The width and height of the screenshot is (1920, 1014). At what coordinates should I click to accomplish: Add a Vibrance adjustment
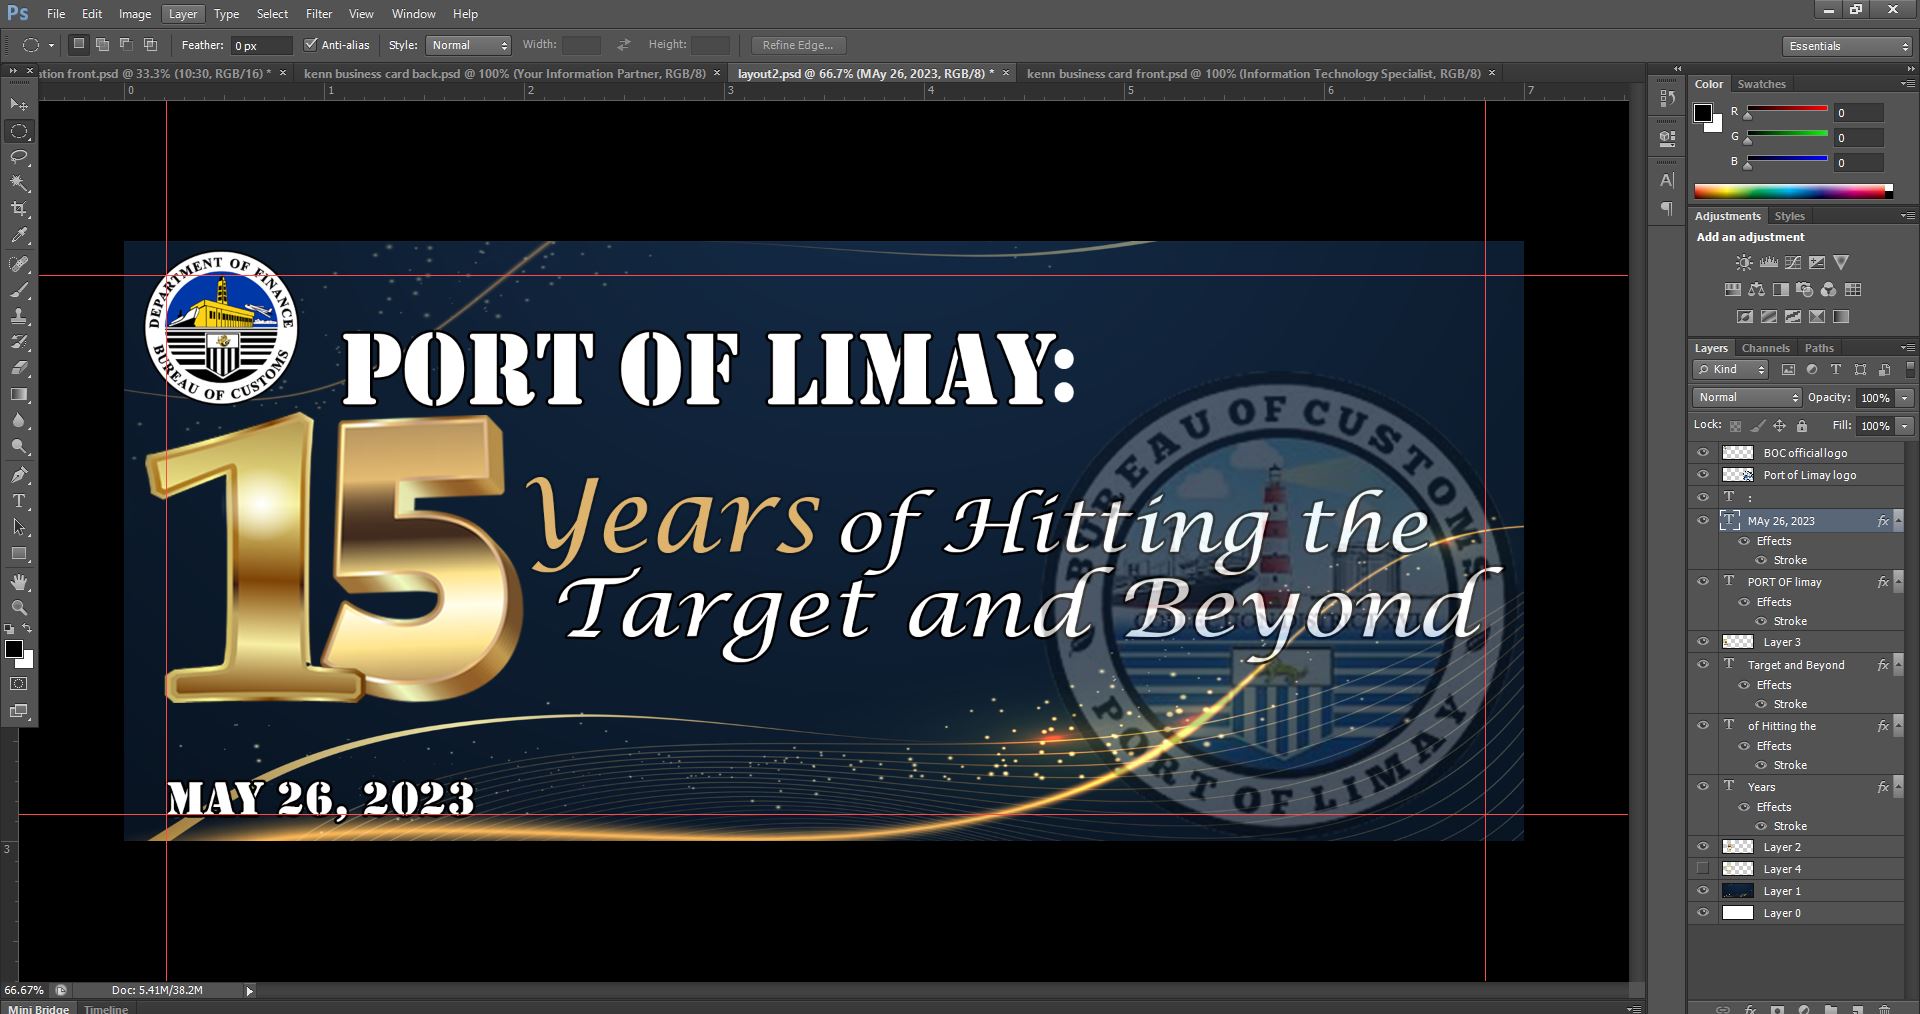pos(1841,263)
